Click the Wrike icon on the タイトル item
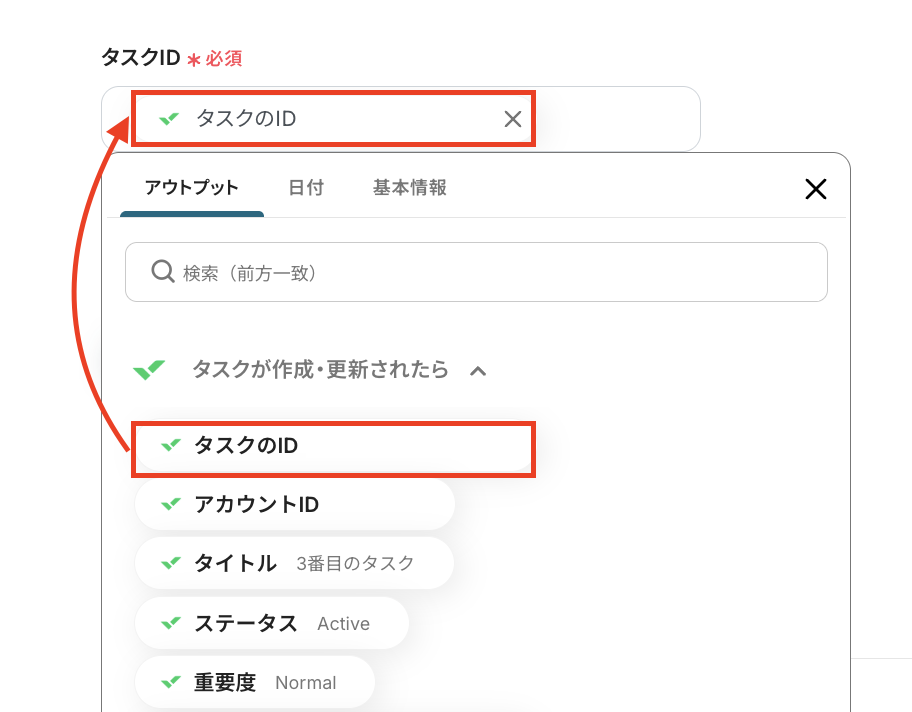 click(170, 563)
